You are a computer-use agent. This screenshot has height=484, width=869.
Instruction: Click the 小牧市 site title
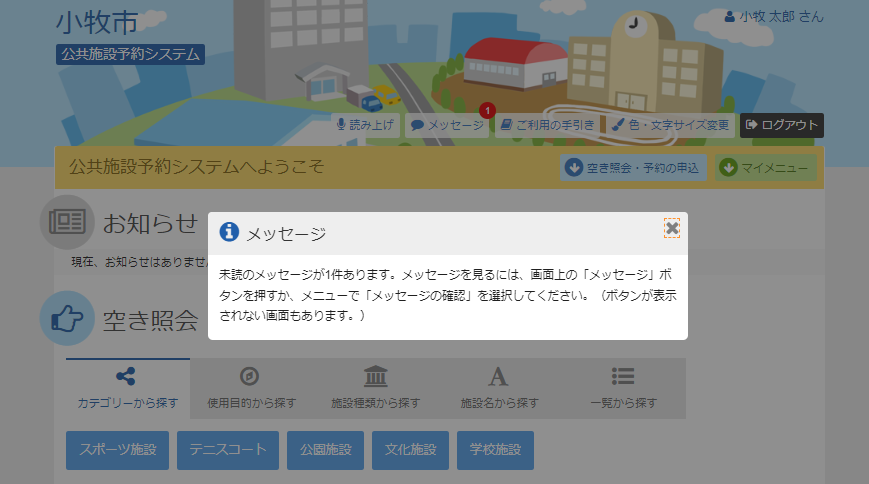(x=96, y=22)
